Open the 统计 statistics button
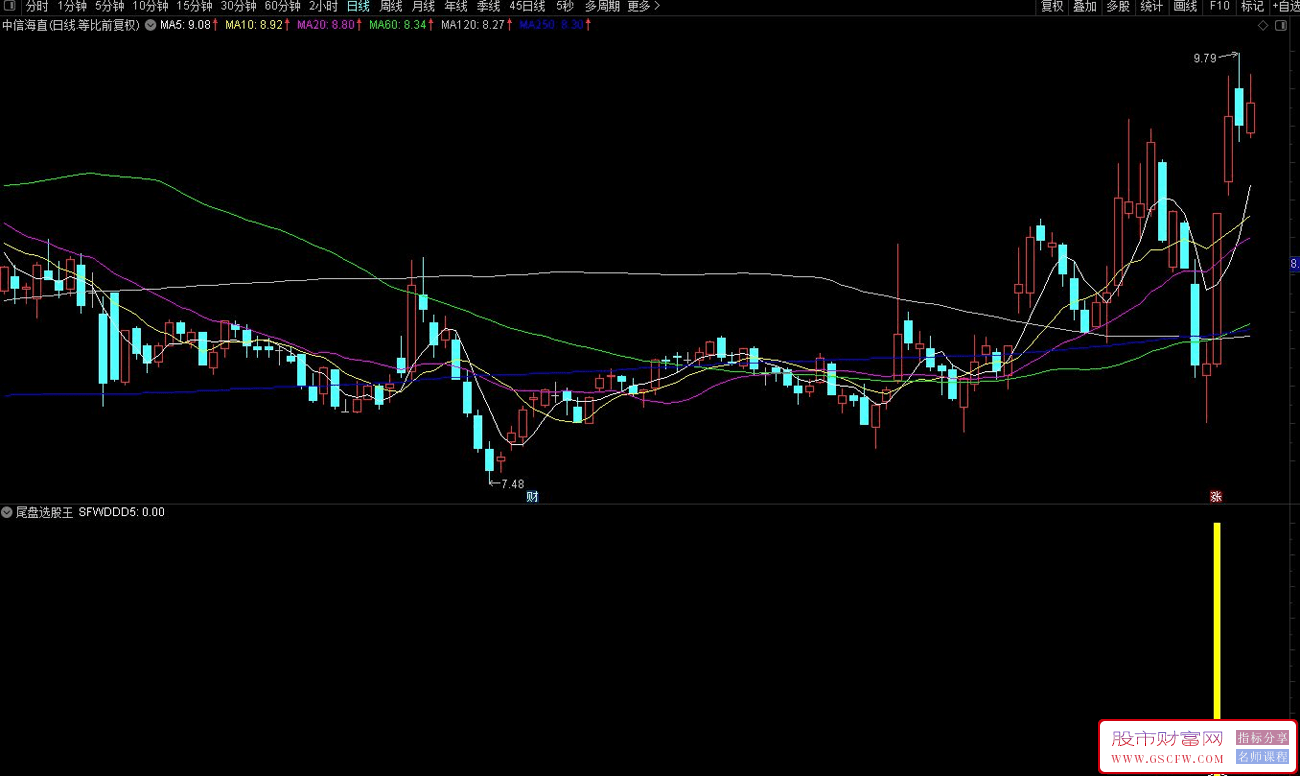The image size is (1300, 776). (x=1151, y=6)
